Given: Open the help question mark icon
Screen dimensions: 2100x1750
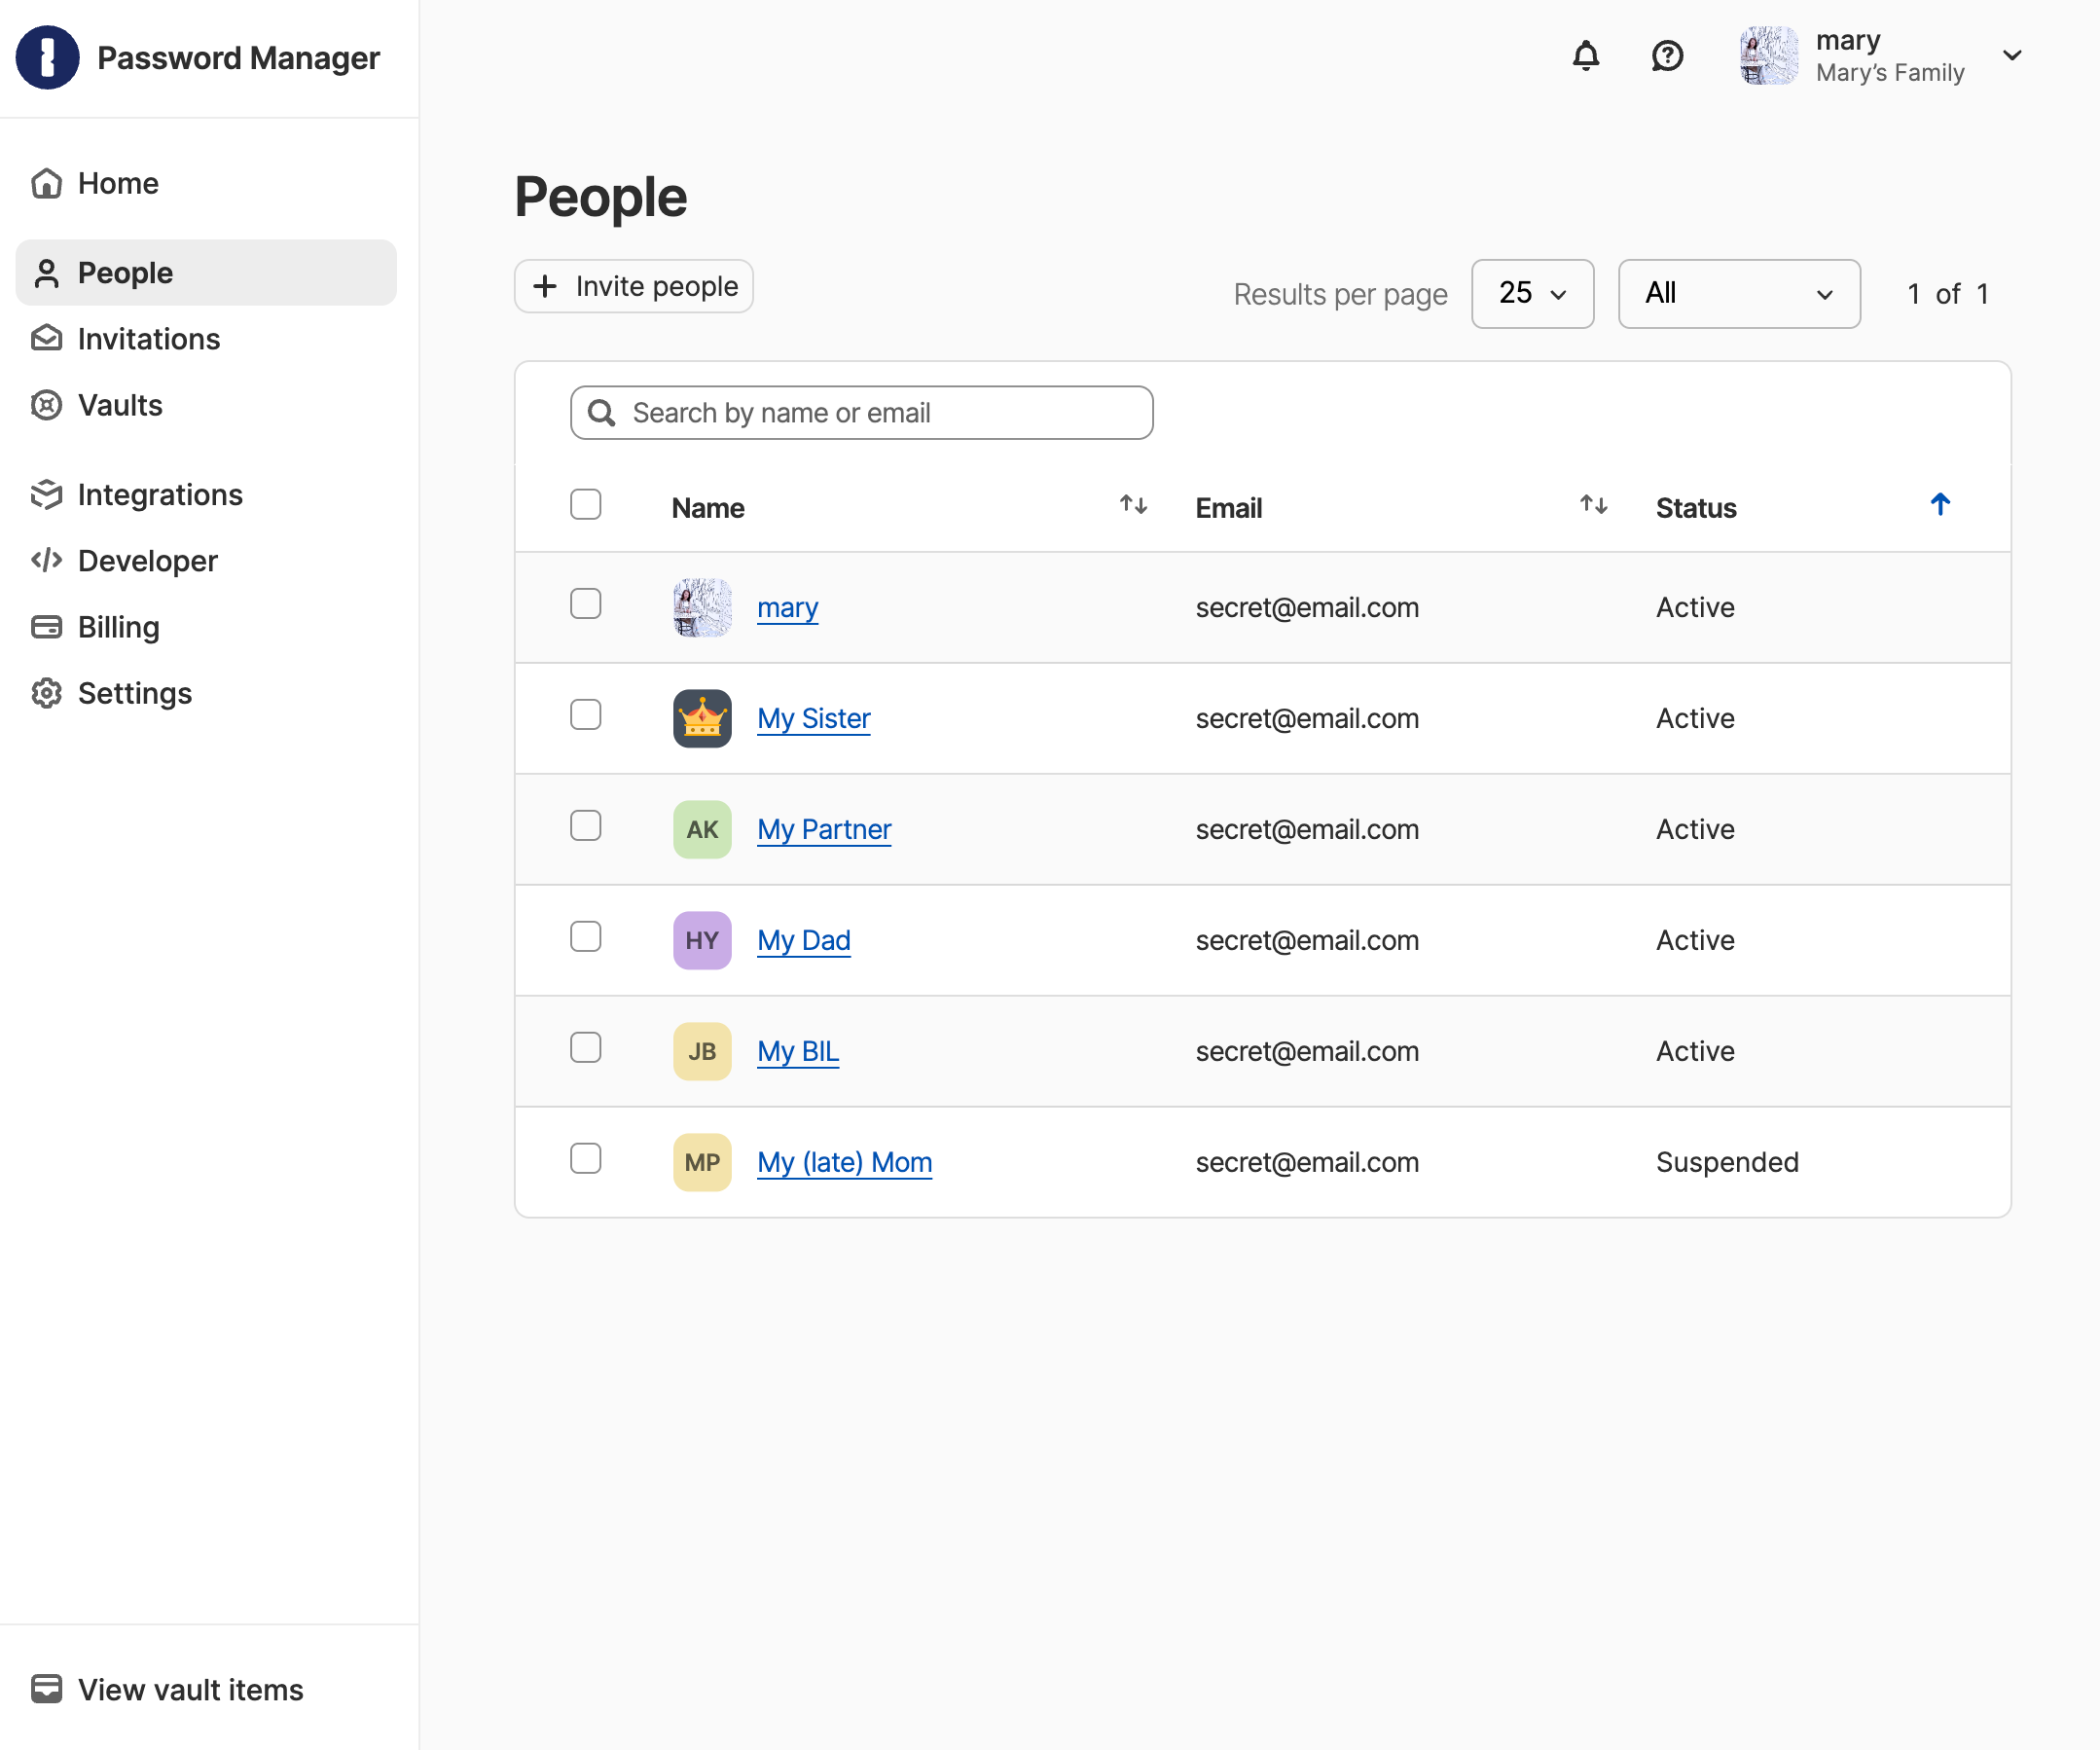Looking at the screenshot, I should click(1667, 56).
